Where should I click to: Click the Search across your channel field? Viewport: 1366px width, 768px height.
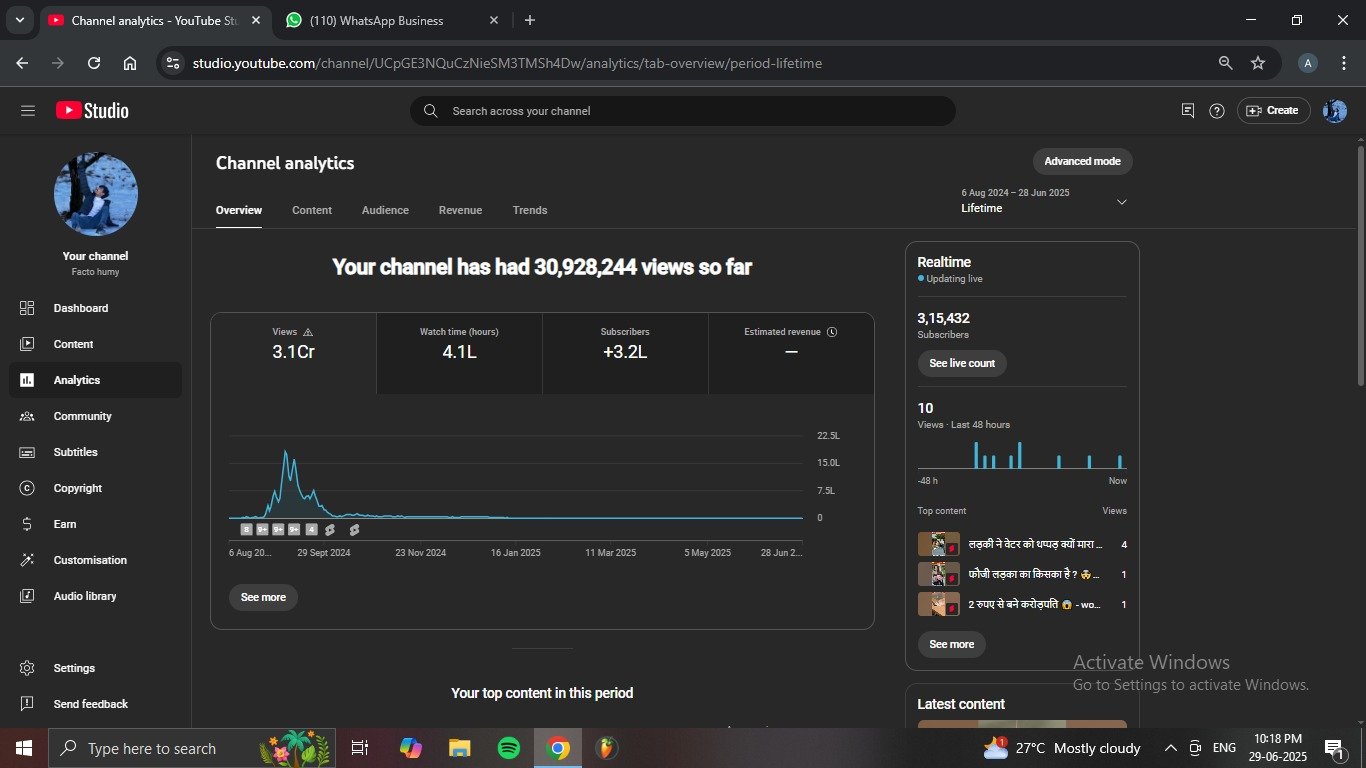click(x=683, y=111)
